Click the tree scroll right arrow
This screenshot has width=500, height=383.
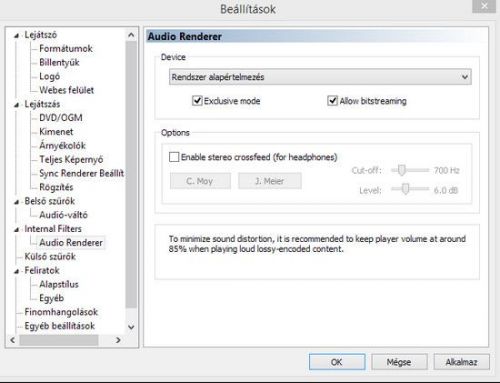coord(118,340)
